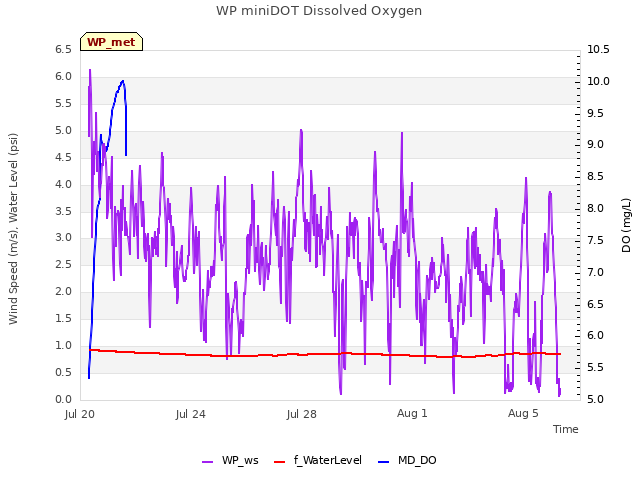Click the red water level line near Jul 28

(302, 354)
